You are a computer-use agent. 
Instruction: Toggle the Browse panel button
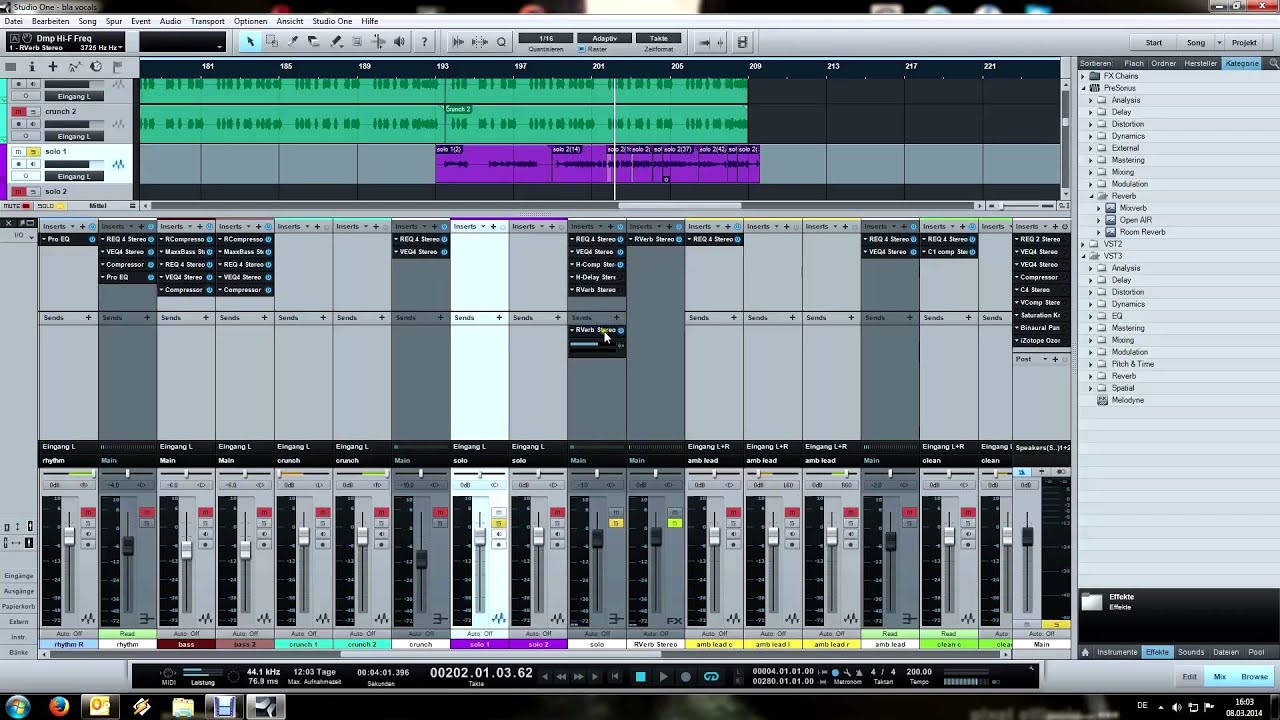click(x=1254, y=677)
